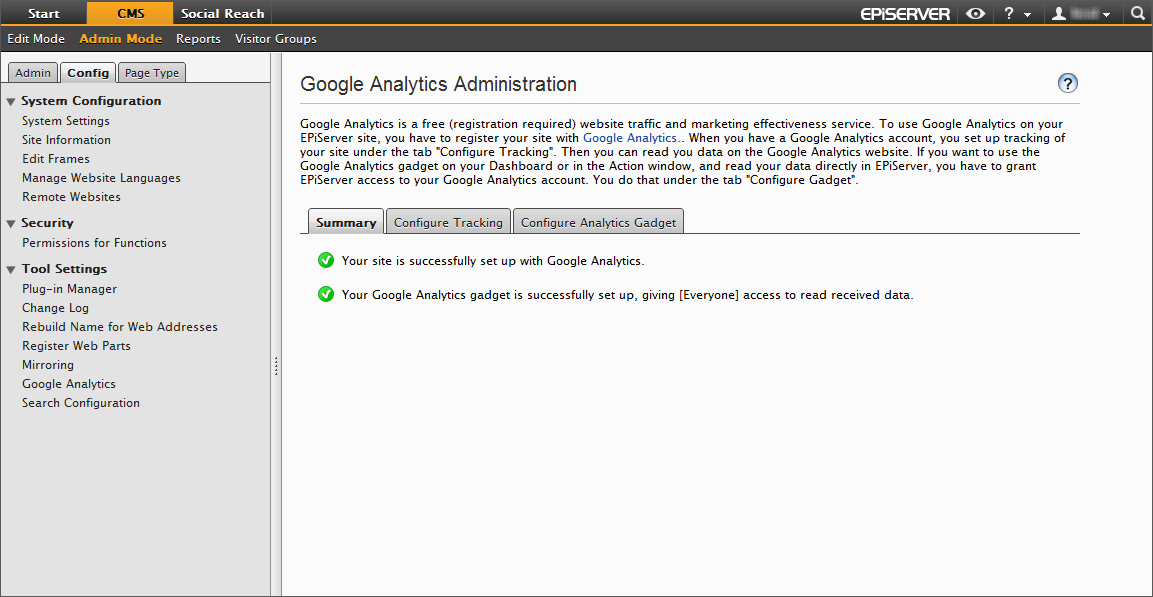
Task: Open the Social Reach top tab
Action: pyautogui.click(x=222, y=14)
